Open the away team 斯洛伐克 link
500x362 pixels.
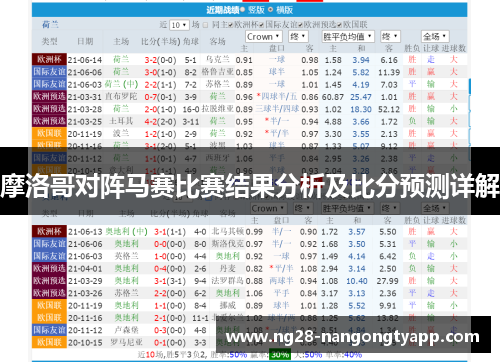[x=228, y=244]
